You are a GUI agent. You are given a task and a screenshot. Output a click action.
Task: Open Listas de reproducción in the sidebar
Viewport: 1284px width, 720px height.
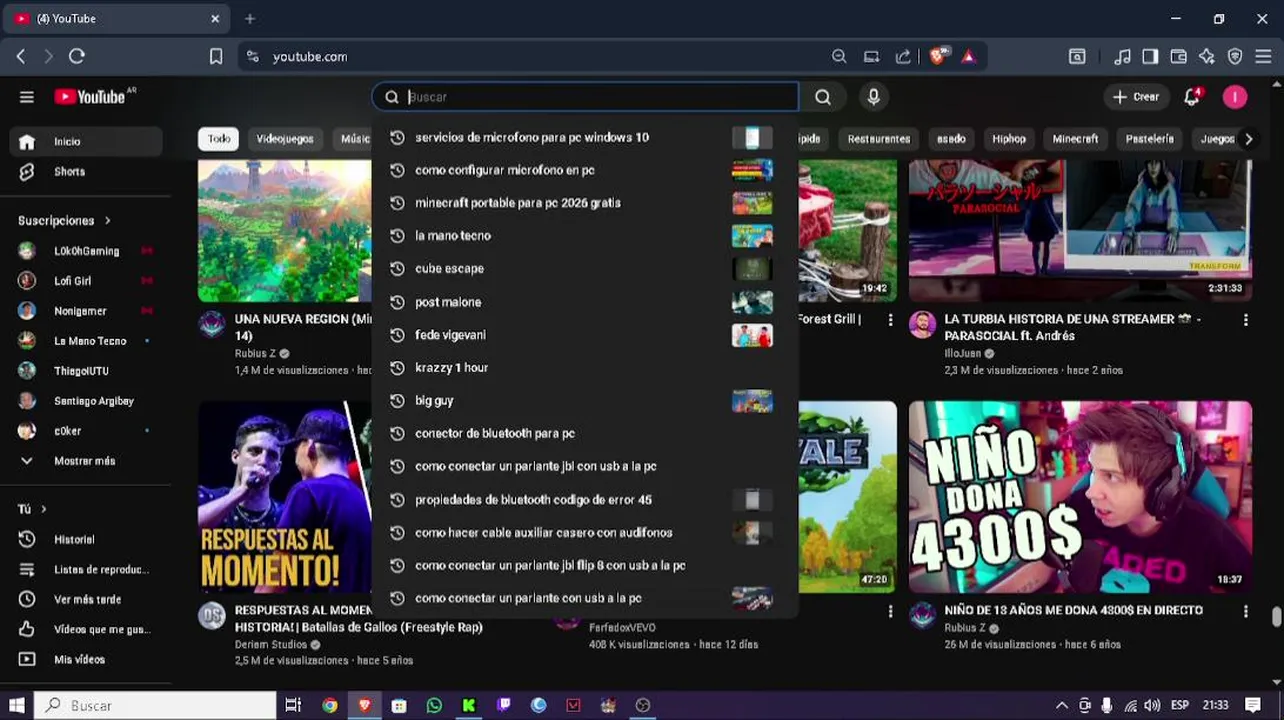86,570
